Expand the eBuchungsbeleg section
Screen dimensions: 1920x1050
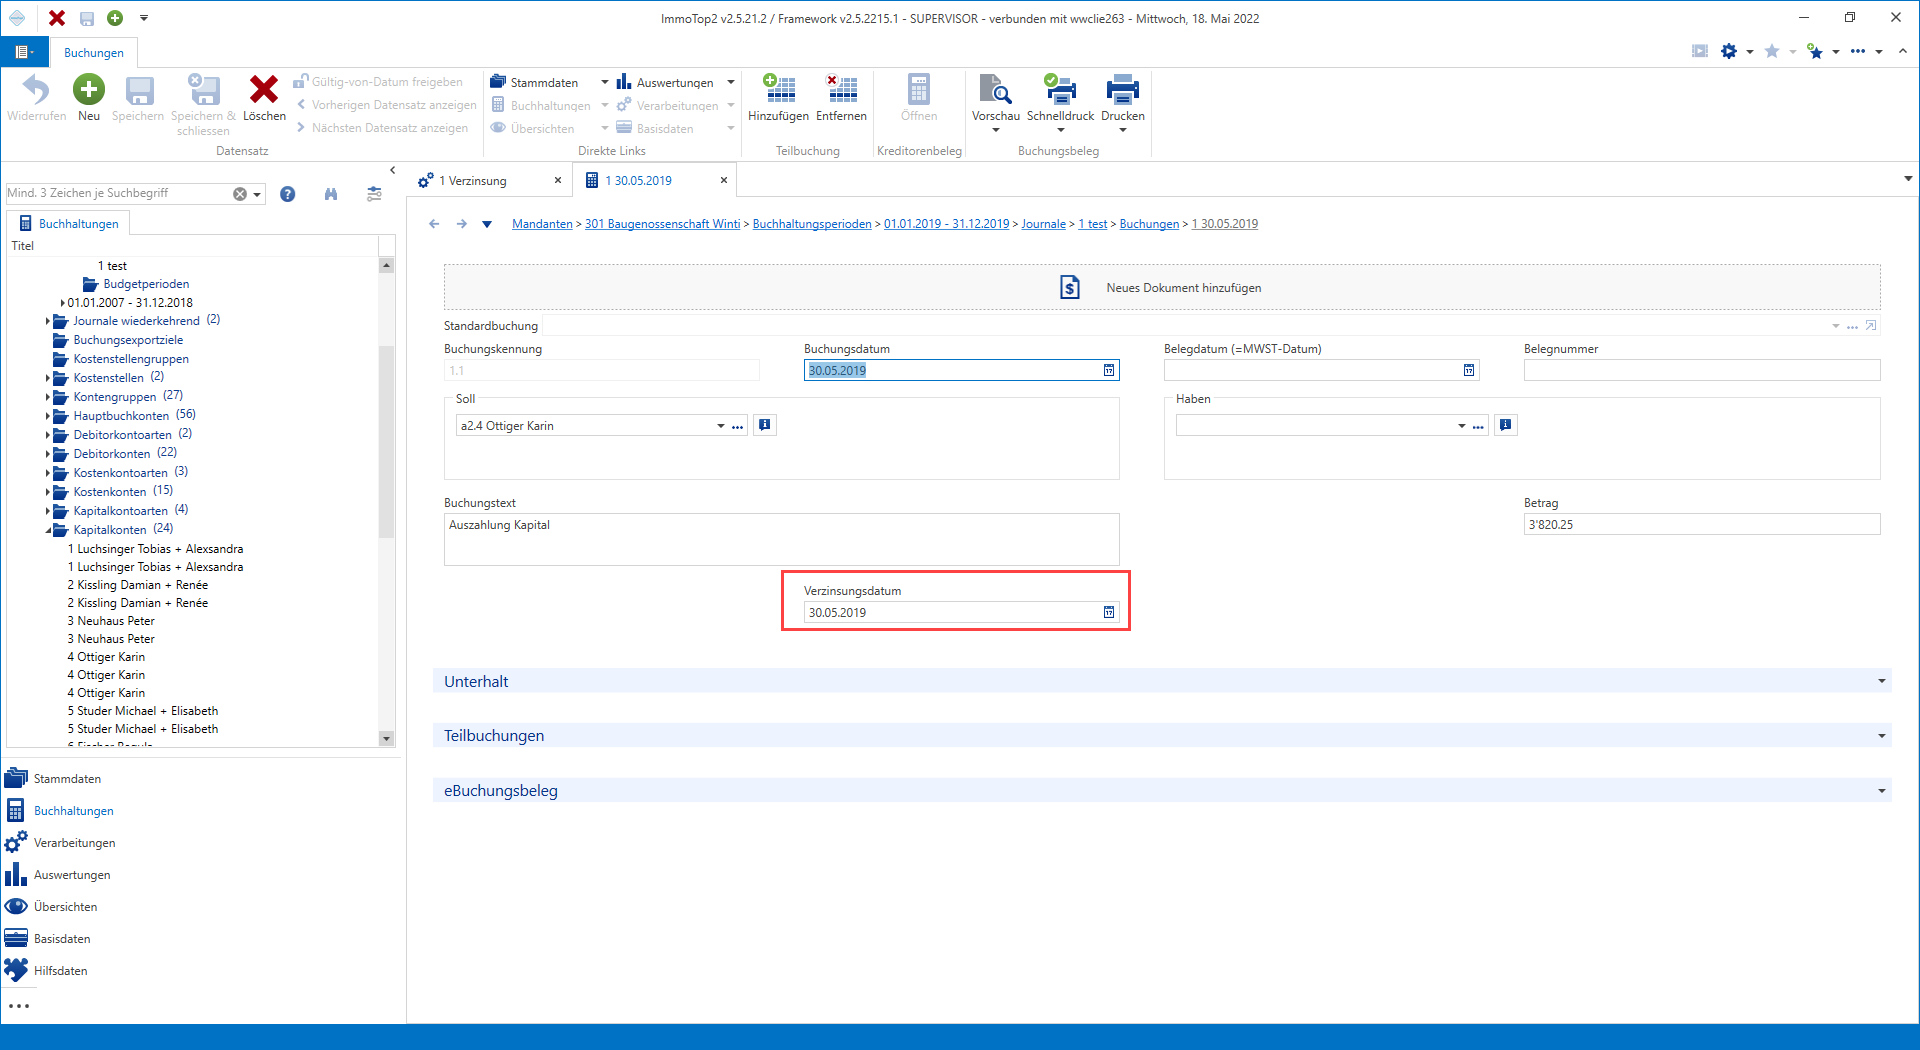coord(1882,791)
